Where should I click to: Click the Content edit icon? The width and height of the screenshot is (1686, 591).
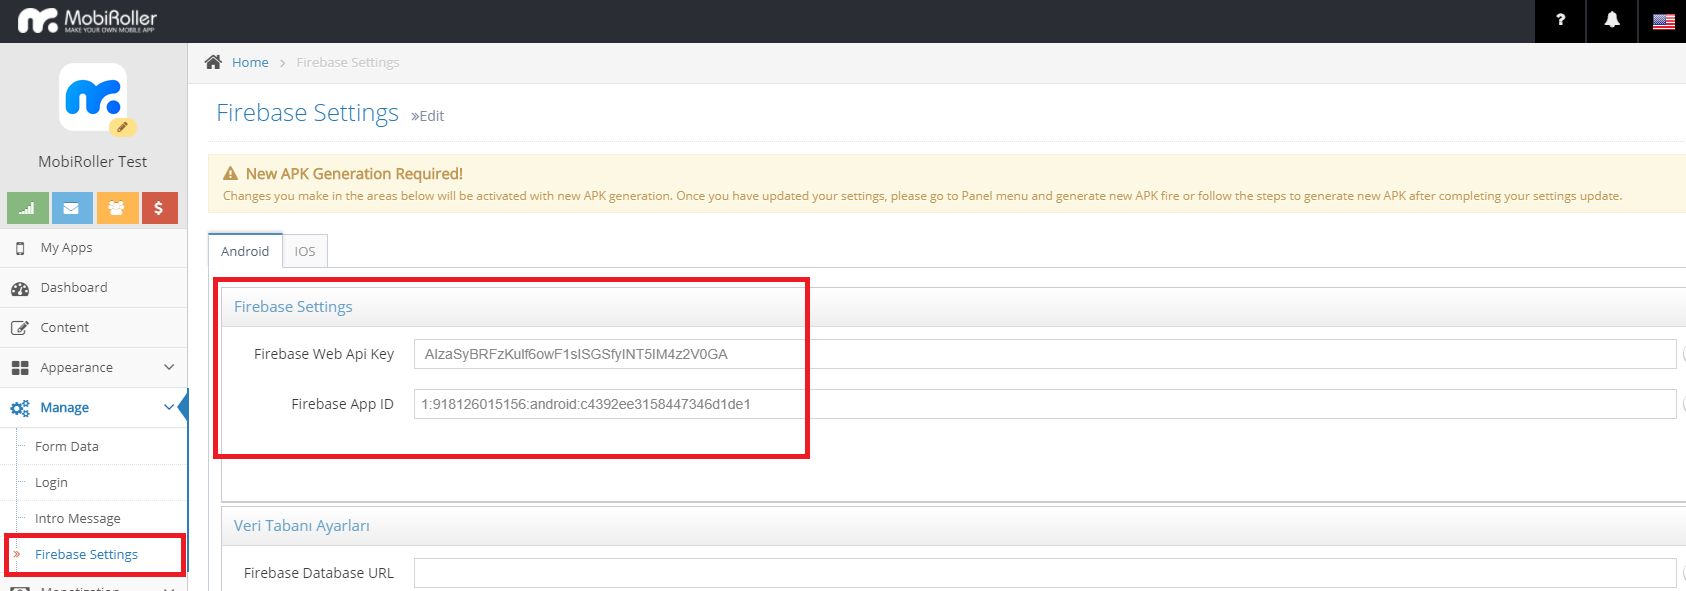coord(20,328)
